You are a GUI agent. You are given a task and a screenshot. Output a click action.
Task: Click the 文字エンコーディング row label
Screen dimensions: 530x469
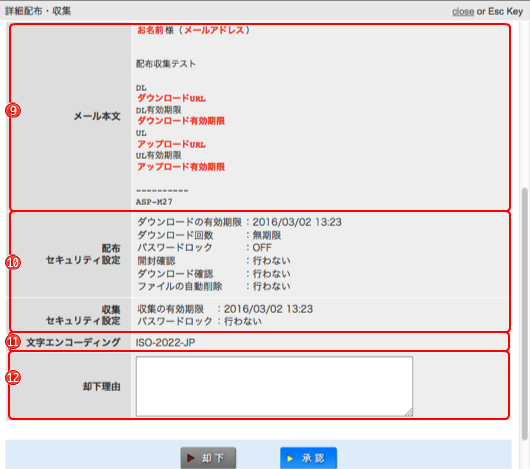73,343
